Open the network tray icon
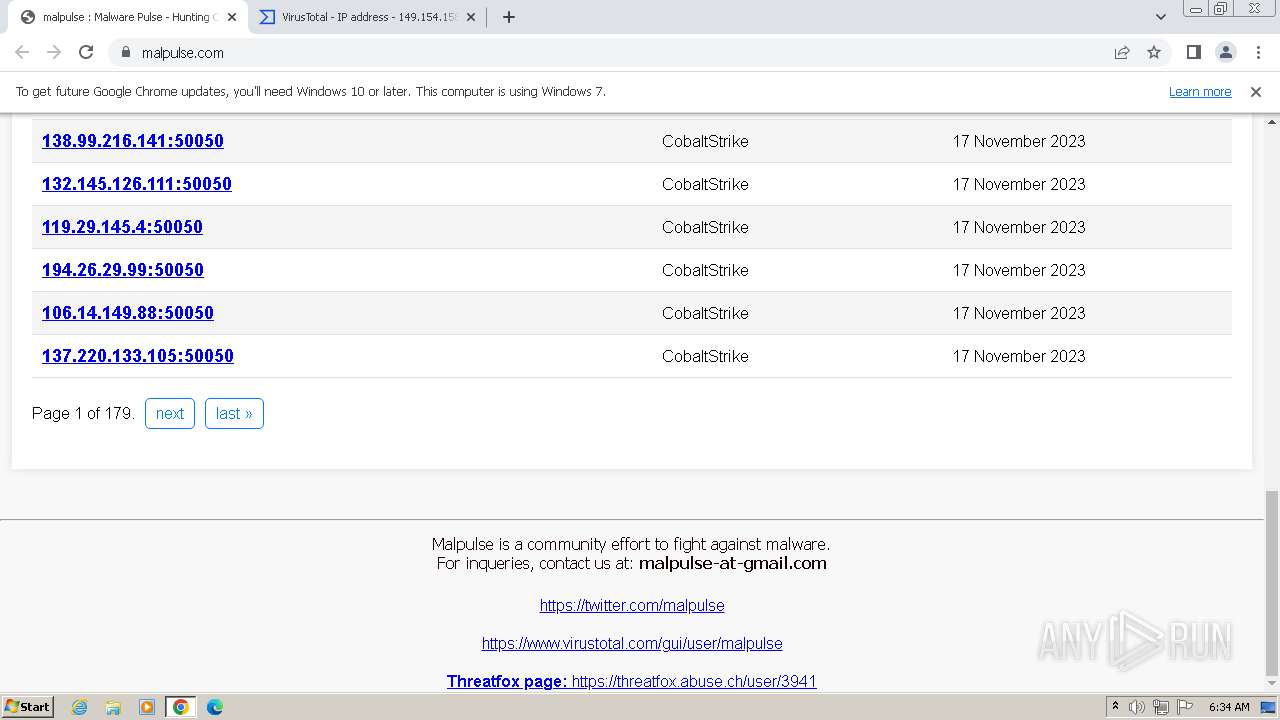Viewport: 1280px width, 720px height. pyautogui.click(x=1161, y=707)
